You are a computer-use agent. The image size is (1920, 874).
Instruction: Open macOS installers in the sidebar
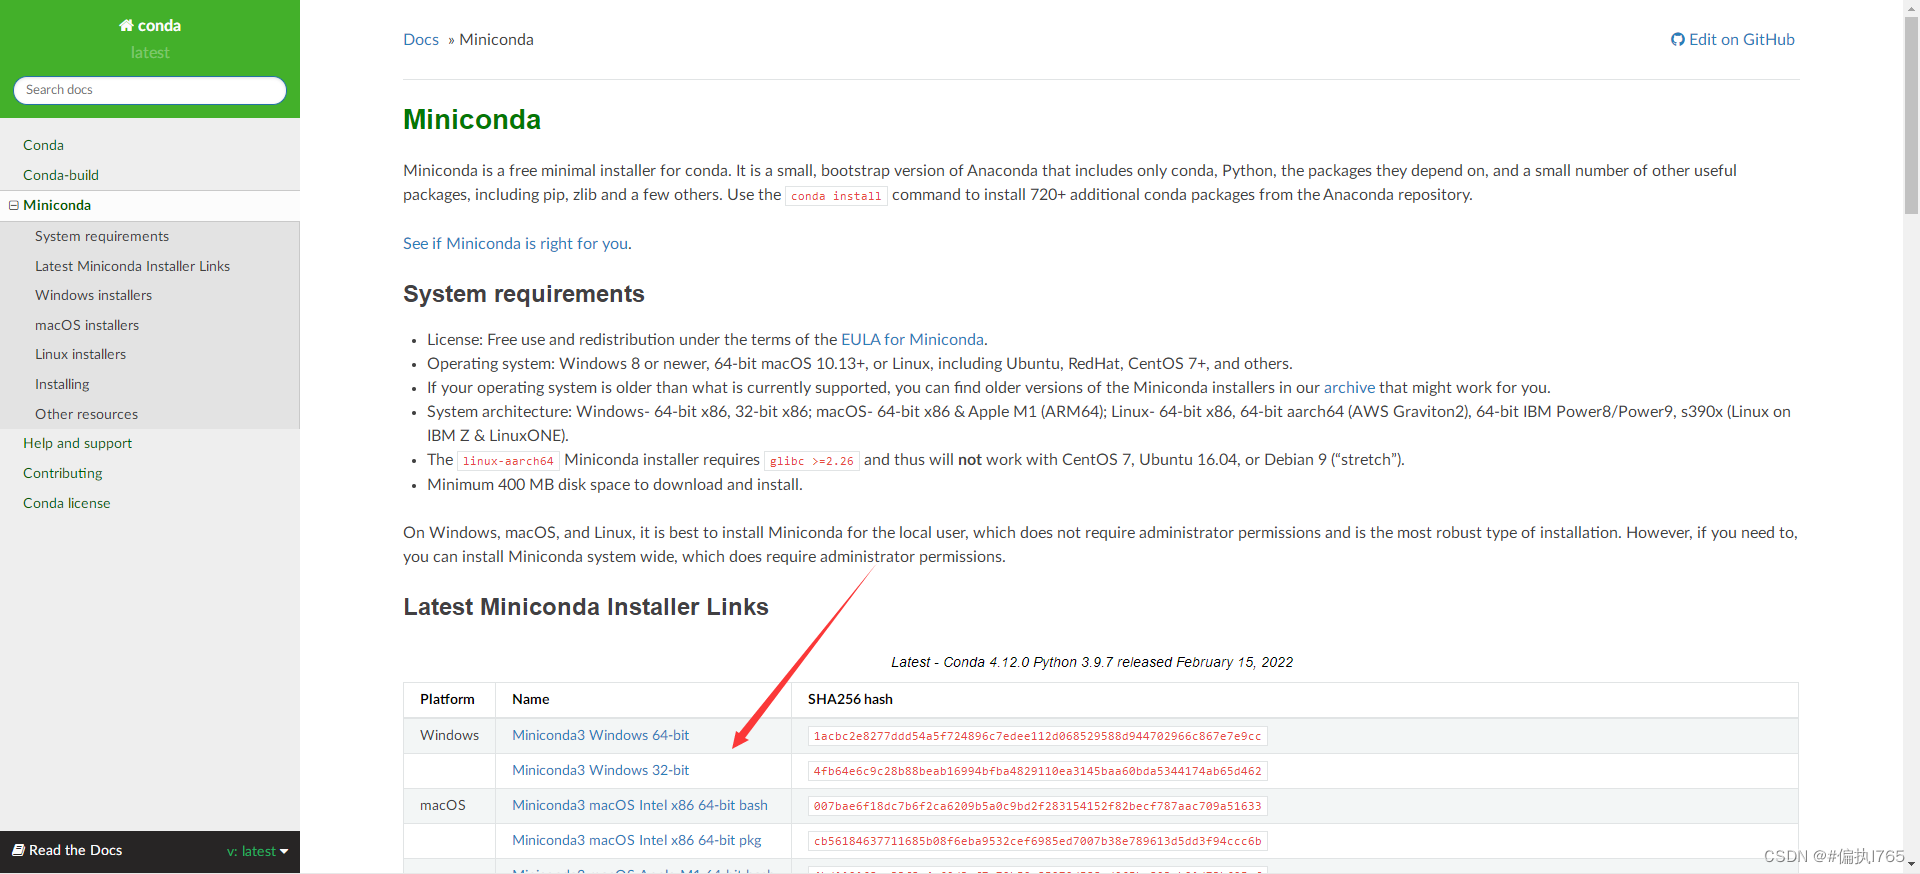[87, 325]
